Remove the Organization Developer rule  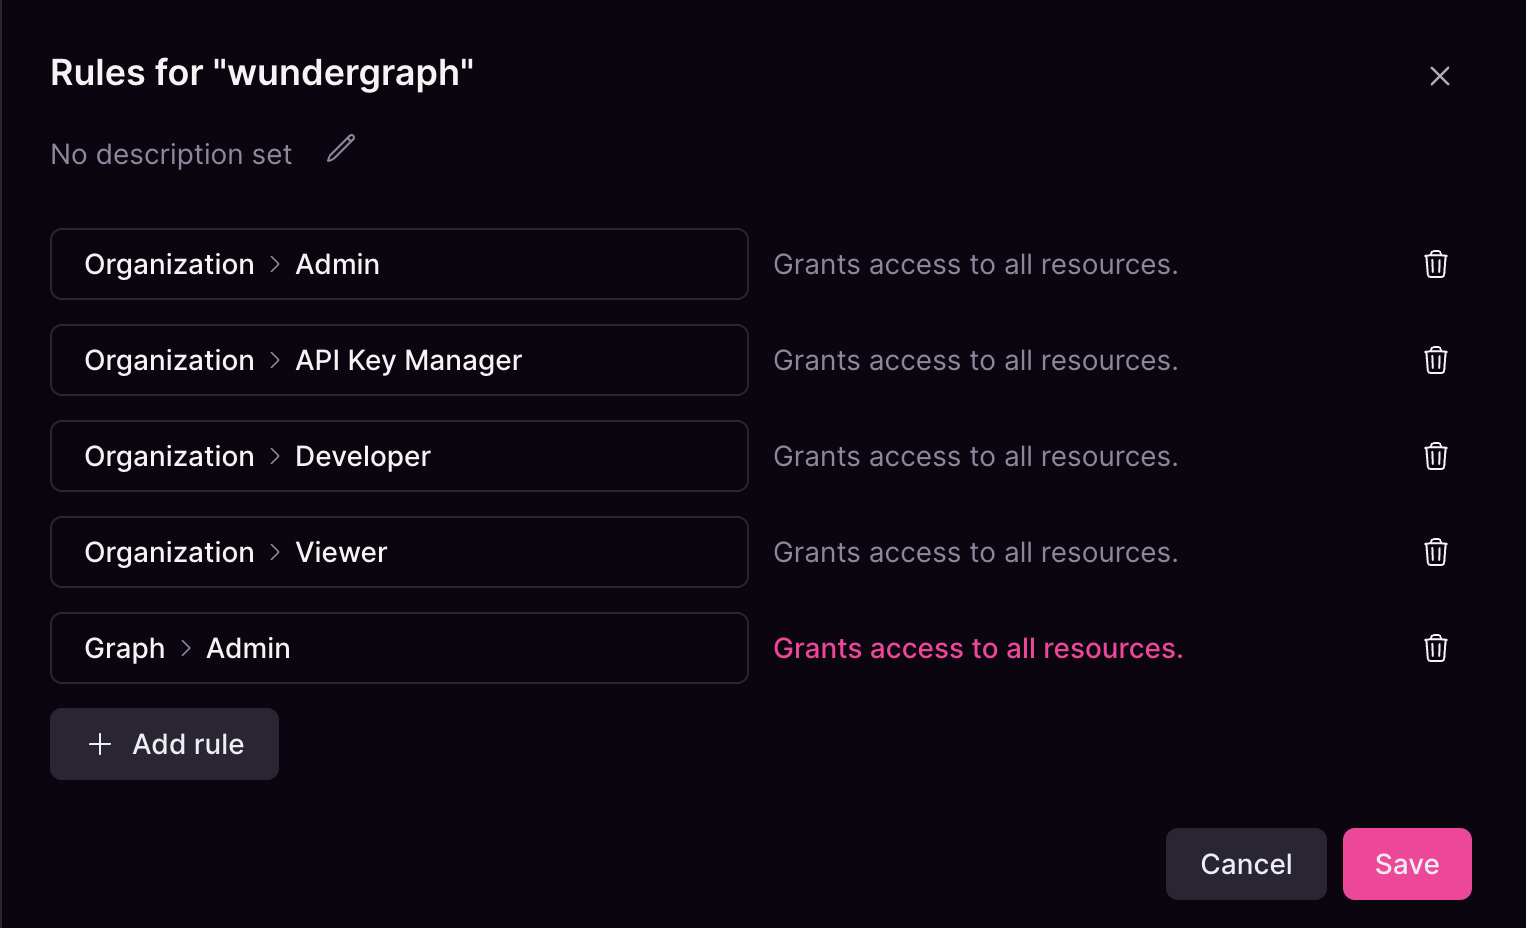[x=1436, y=456]
